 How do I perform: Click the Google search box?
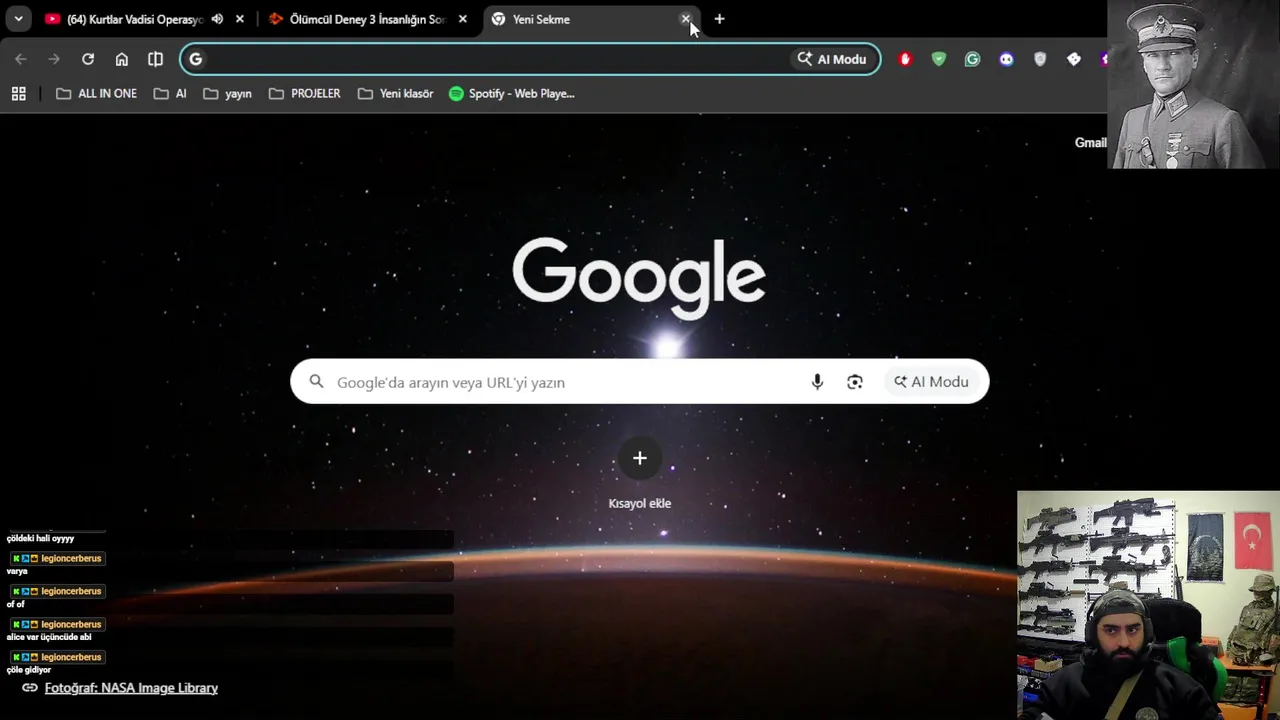[640, 381]
